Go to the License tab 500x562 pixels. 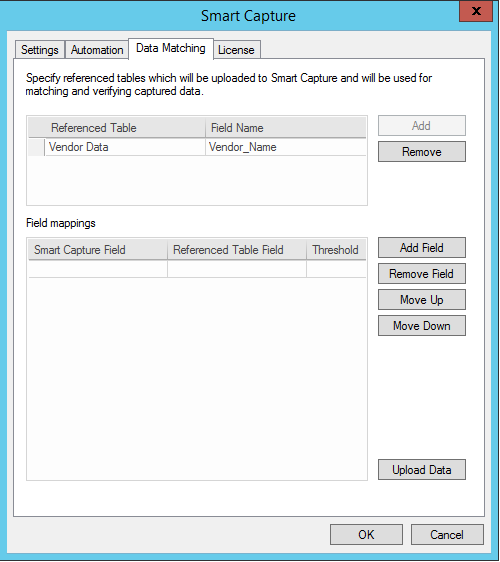(x=237, y=49)
